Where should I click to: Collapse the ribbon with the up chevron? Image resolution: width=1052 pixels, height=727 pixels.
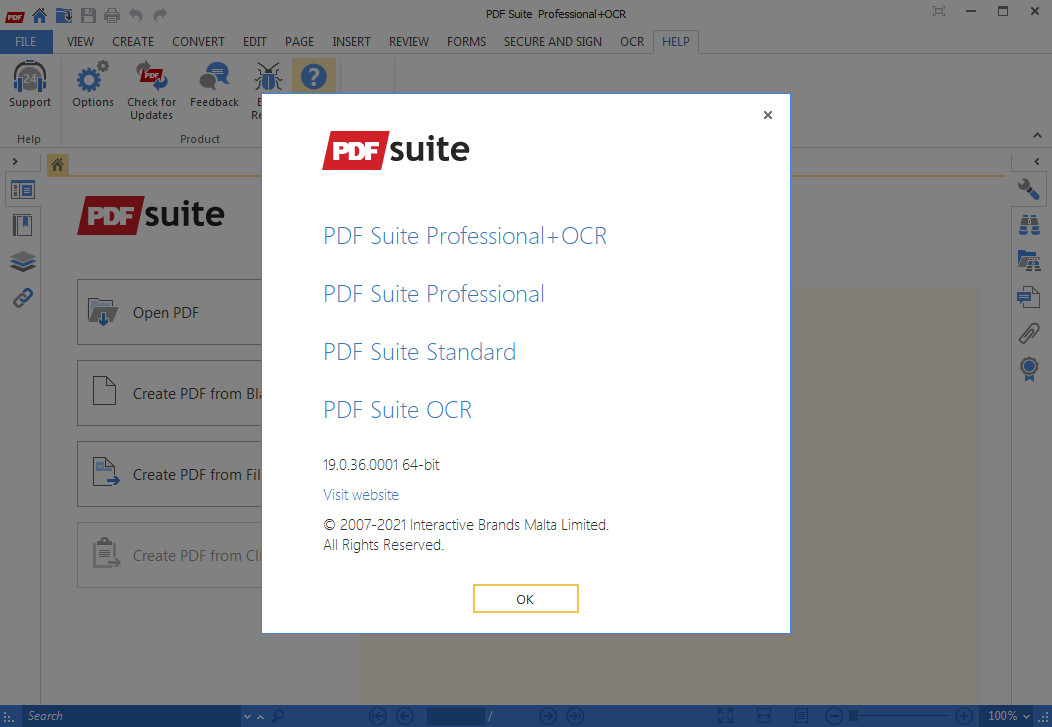point(1037,135)
